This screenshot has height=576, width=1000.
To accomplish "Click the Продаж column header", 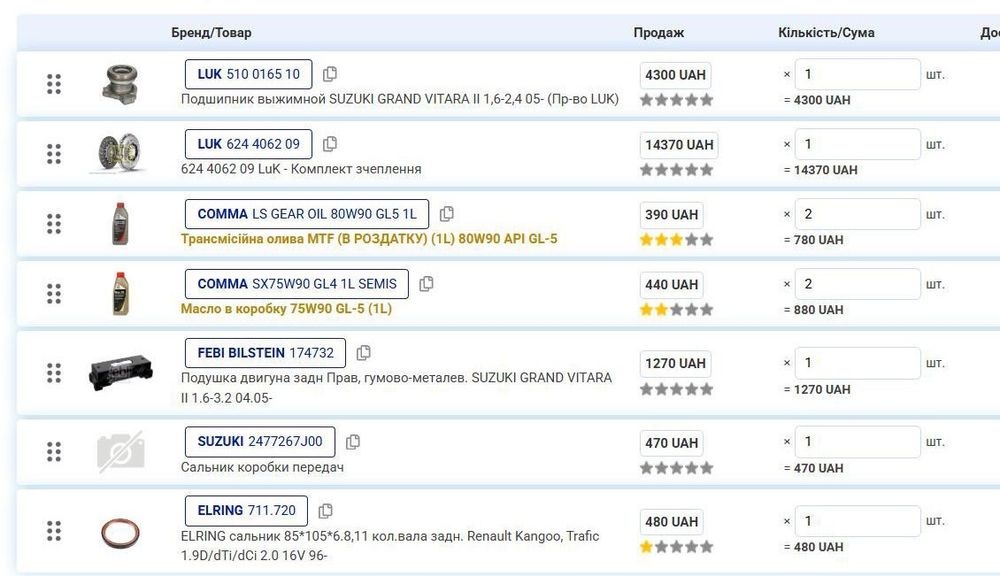I will [659, 33].
